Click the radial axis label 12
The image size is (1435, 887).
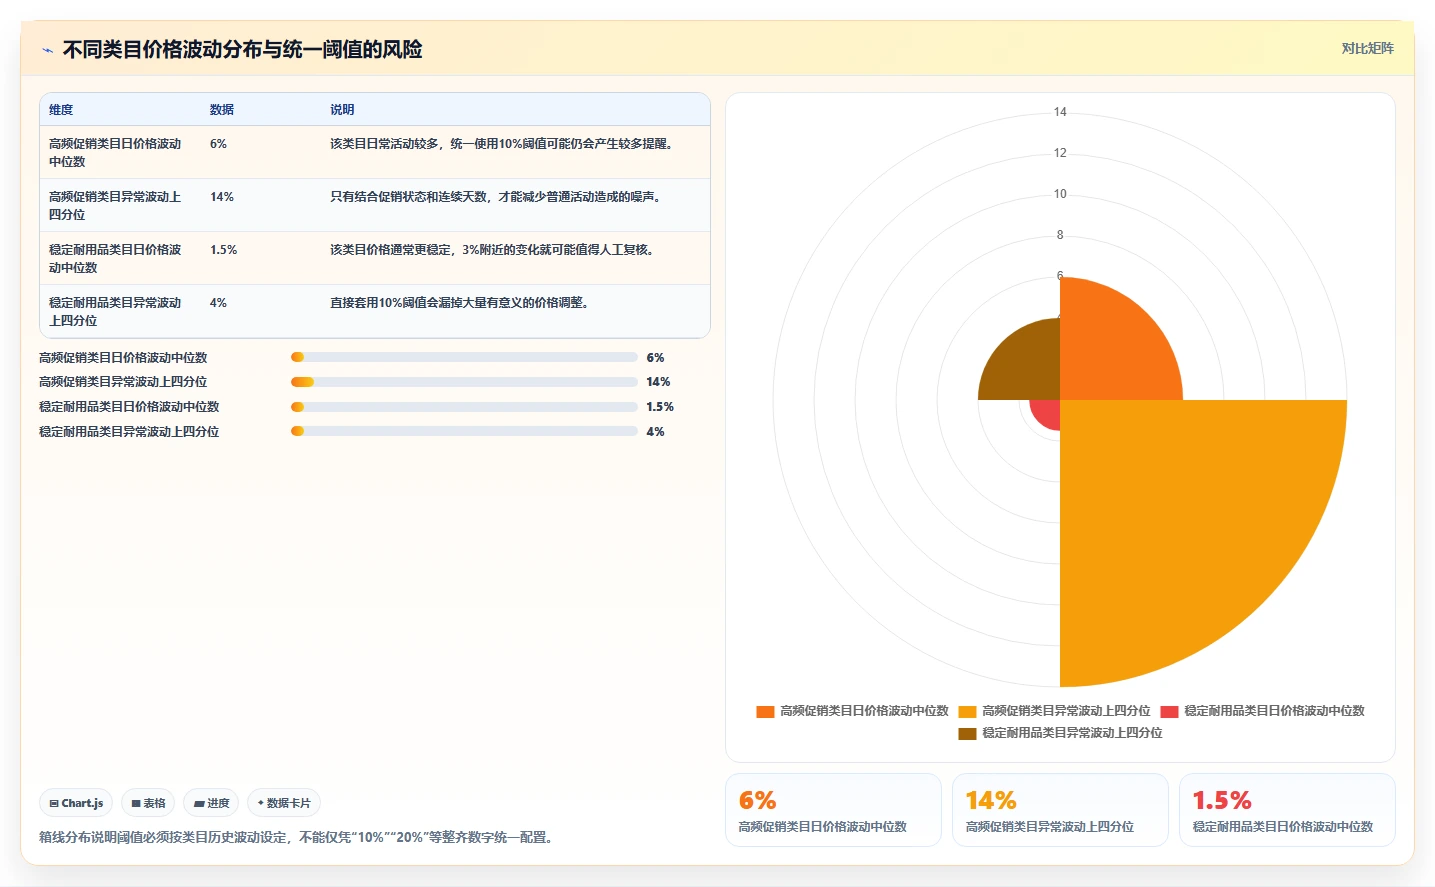pos(1060,153)
